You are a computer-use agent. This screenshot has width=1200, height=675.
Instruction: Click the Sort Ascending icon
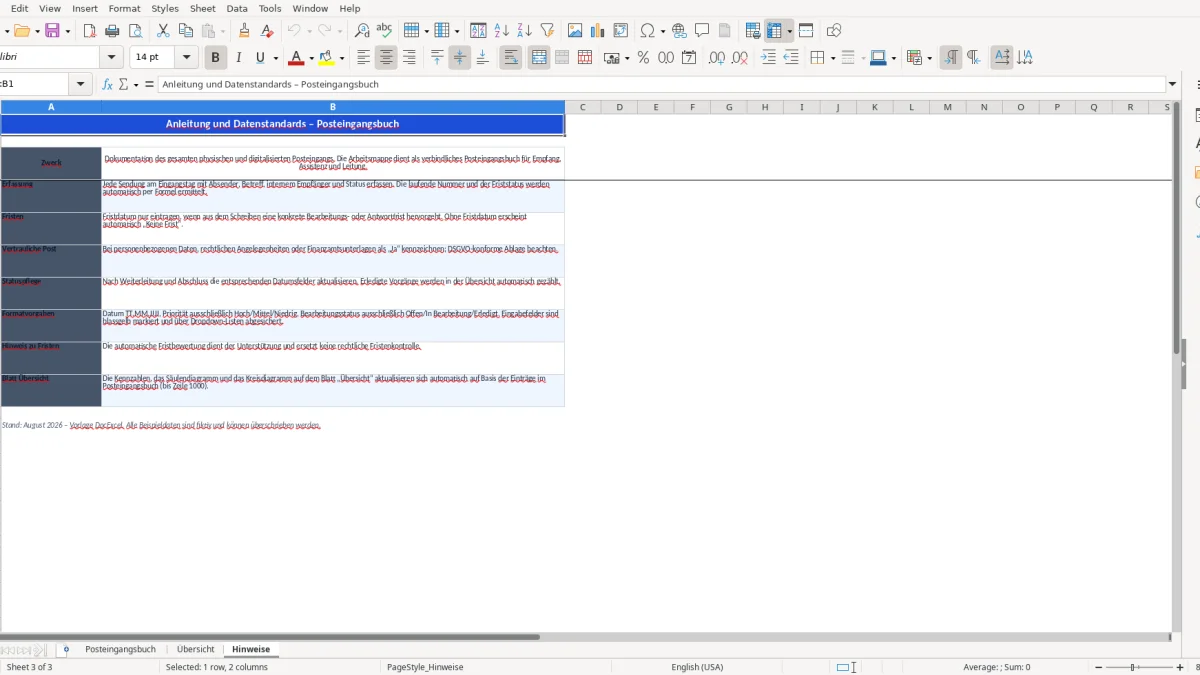pos(502,31)
